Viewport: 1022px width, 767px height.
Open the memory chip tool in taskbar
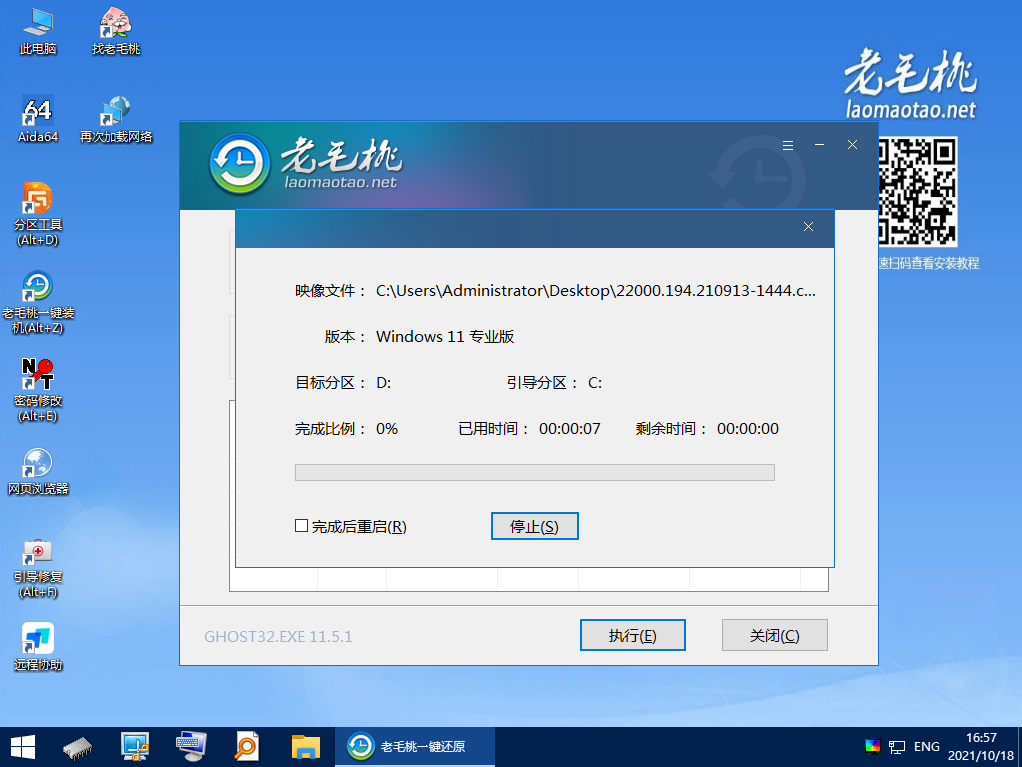click(78, 747)
